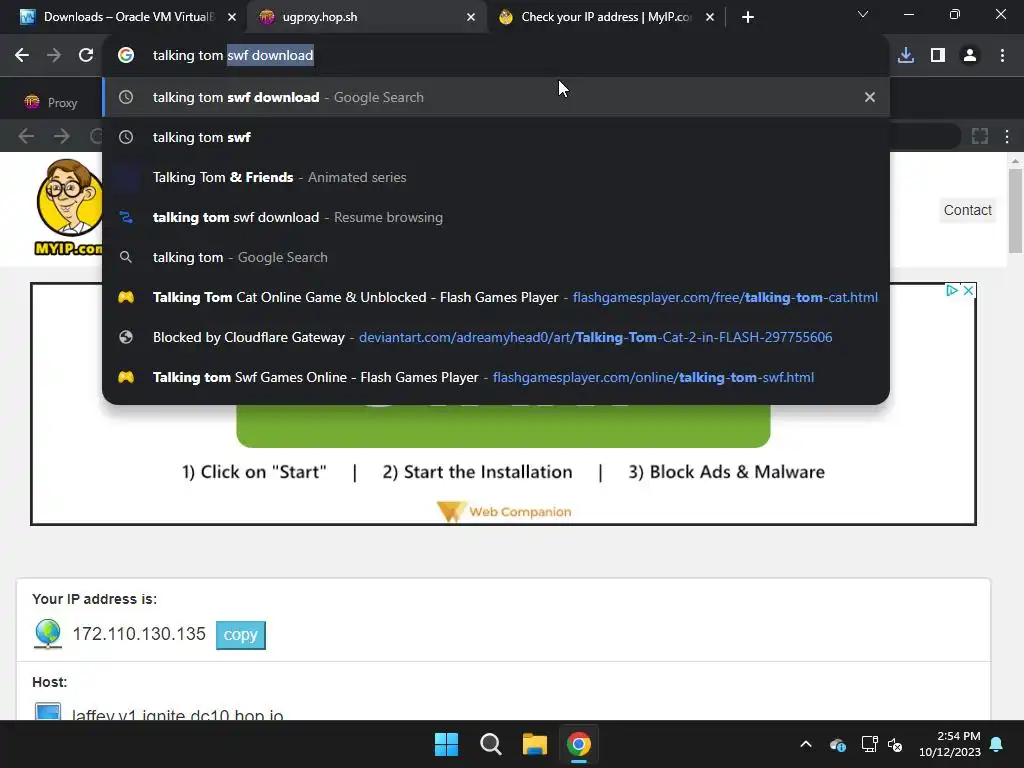Screen dimensions: 1024x768
Task: Open Talking Tom Cat Online Game & Unblocked suggestion
Action: click(496, 297)
